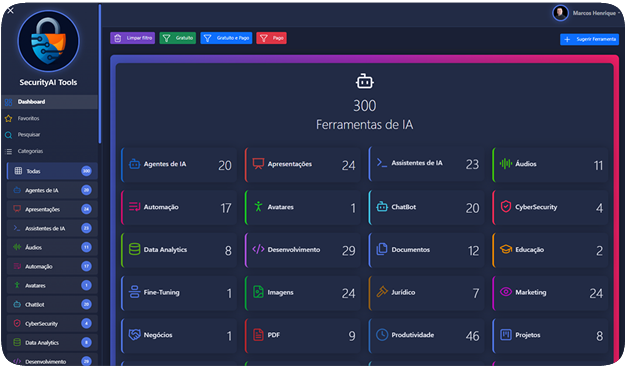Click the Sugerir Ferramenta button
628x369 pixels.
(590, 39)
